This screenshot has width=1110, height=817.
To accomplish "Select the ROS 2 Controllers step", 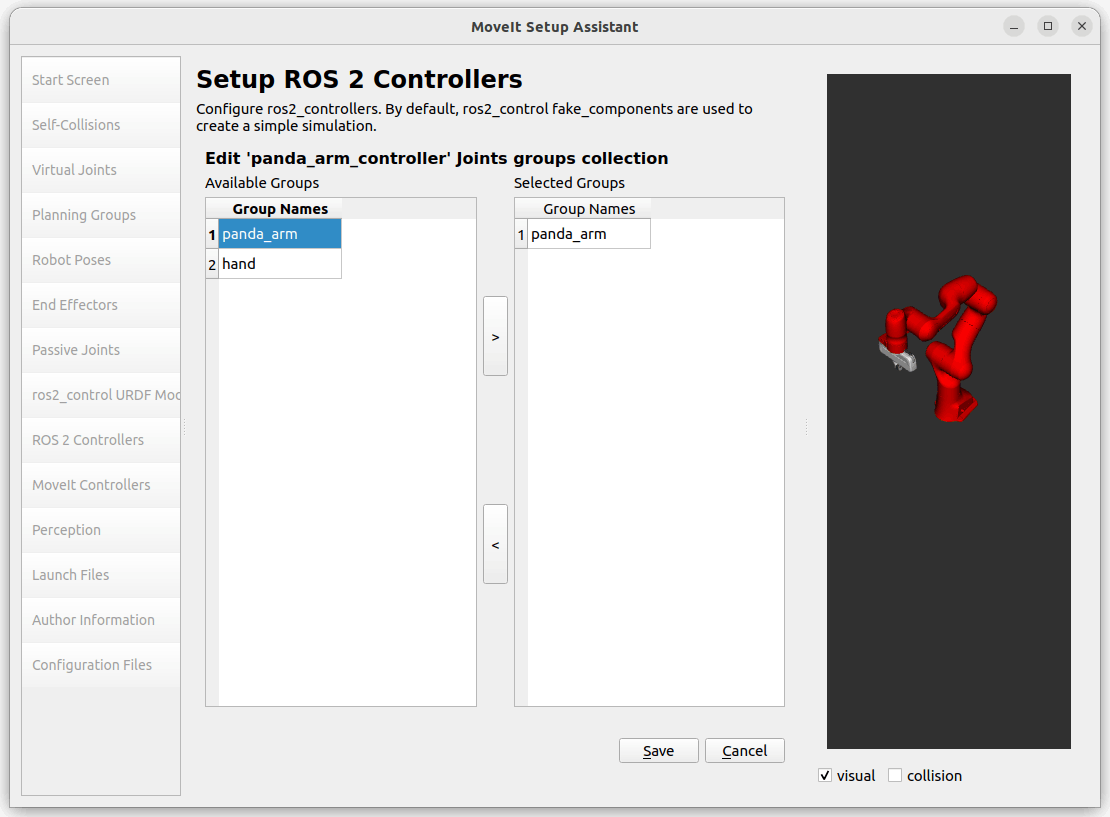I will tap(101, 440).
